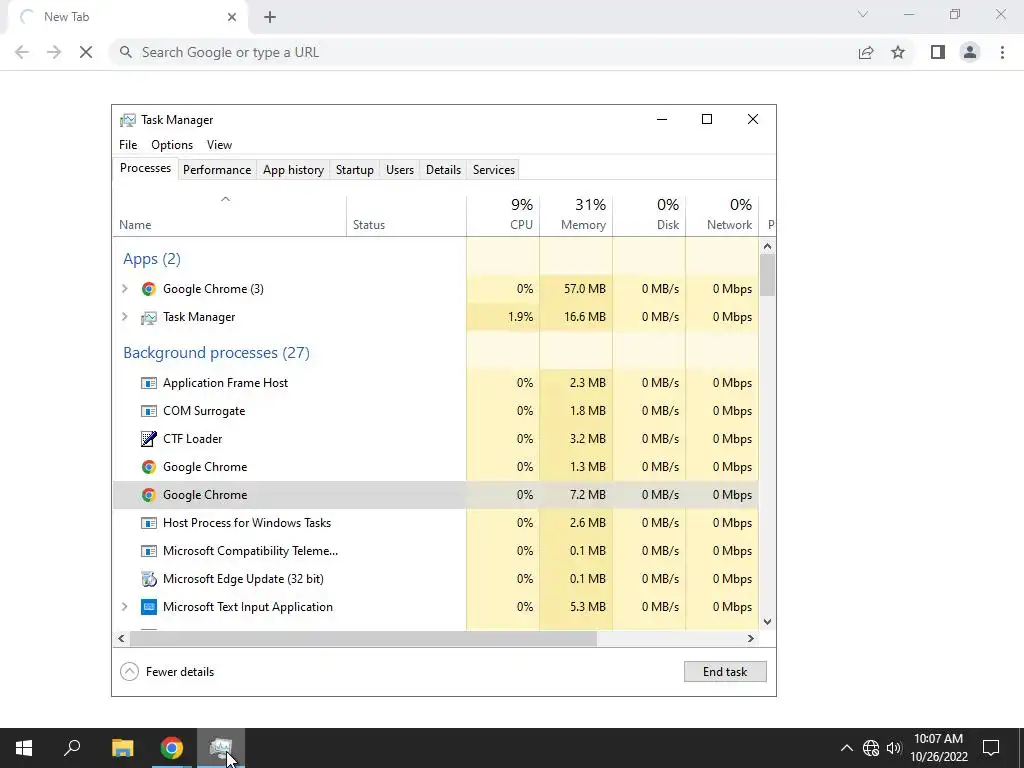
Task: Switch to the Services tab
Action: click(494, 170)
